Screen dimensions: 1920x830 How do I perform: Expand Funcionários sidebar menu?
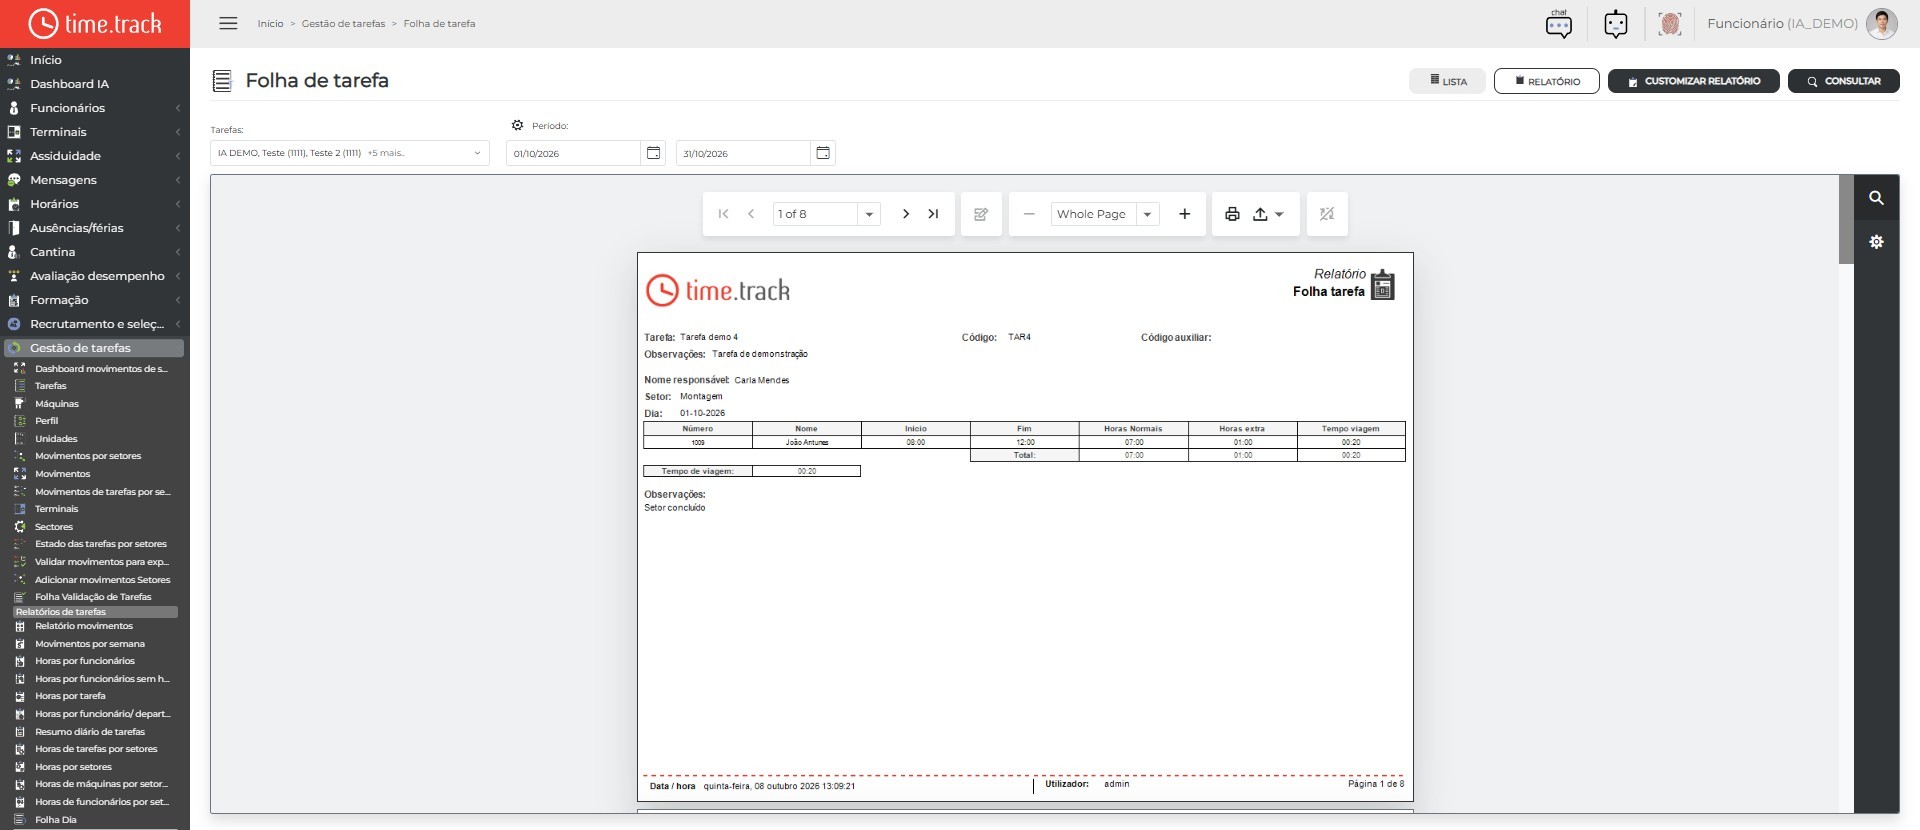point(94,108)
